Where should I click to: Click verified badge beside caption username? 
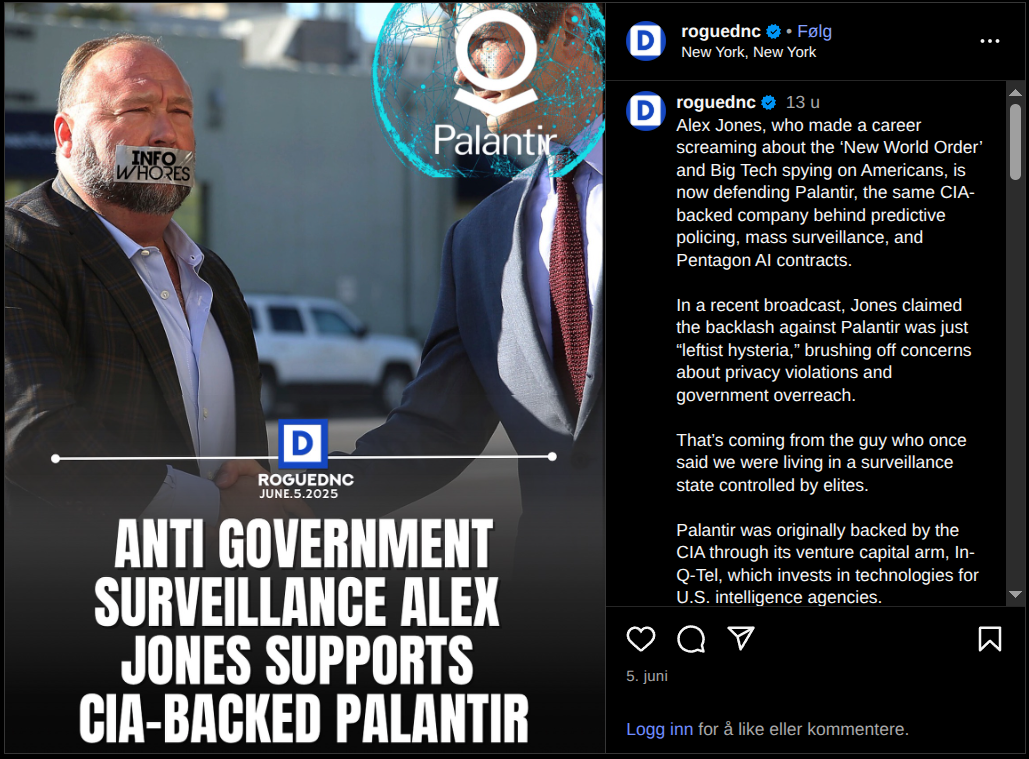click(x=768, y=102)
